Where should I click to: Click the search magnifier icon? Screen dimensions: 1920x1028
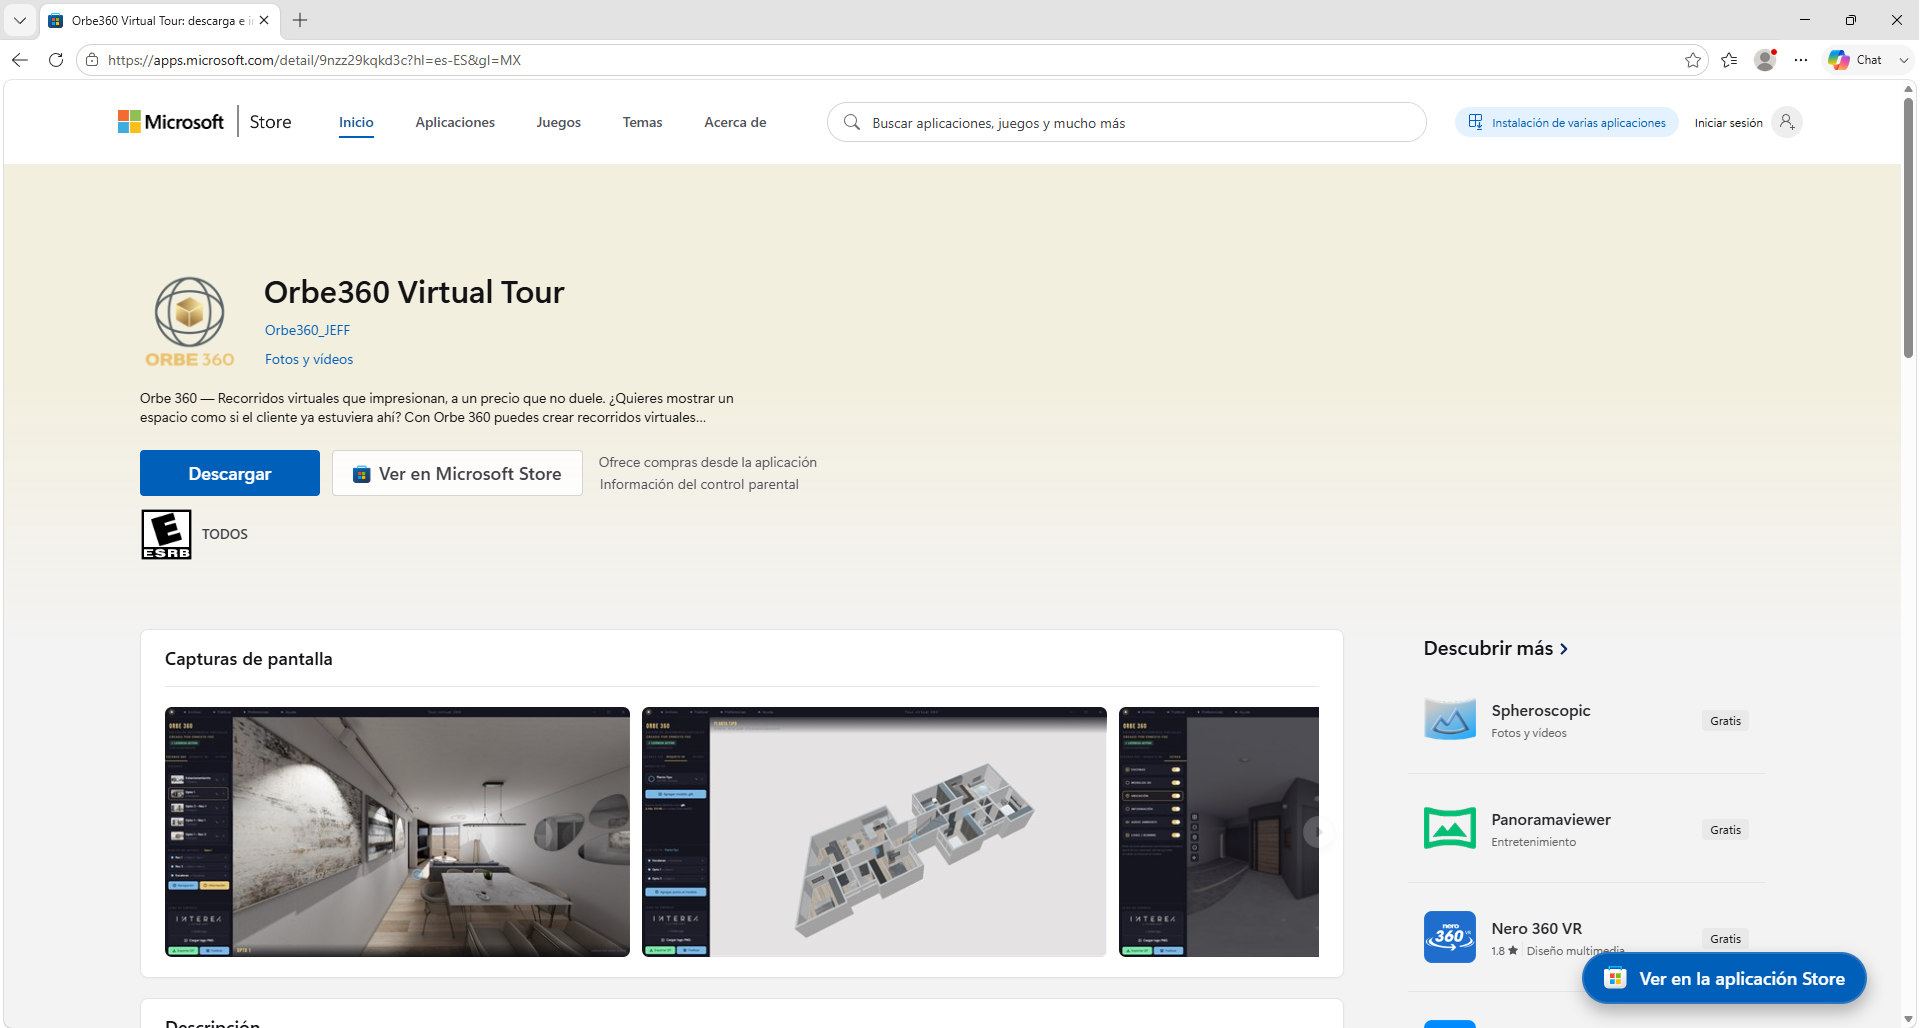point(852,122)
